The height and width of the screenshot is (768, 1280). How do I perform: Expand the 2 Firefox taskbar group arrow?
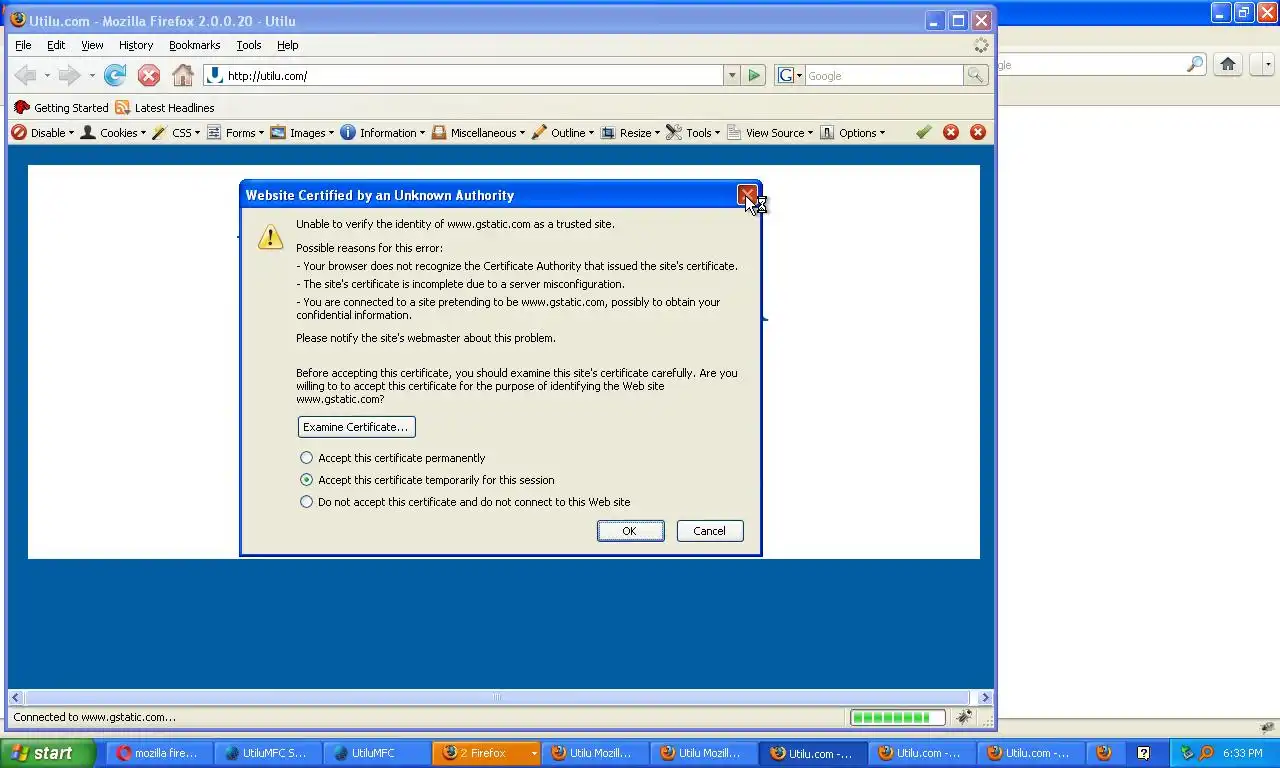click(534, 753)
